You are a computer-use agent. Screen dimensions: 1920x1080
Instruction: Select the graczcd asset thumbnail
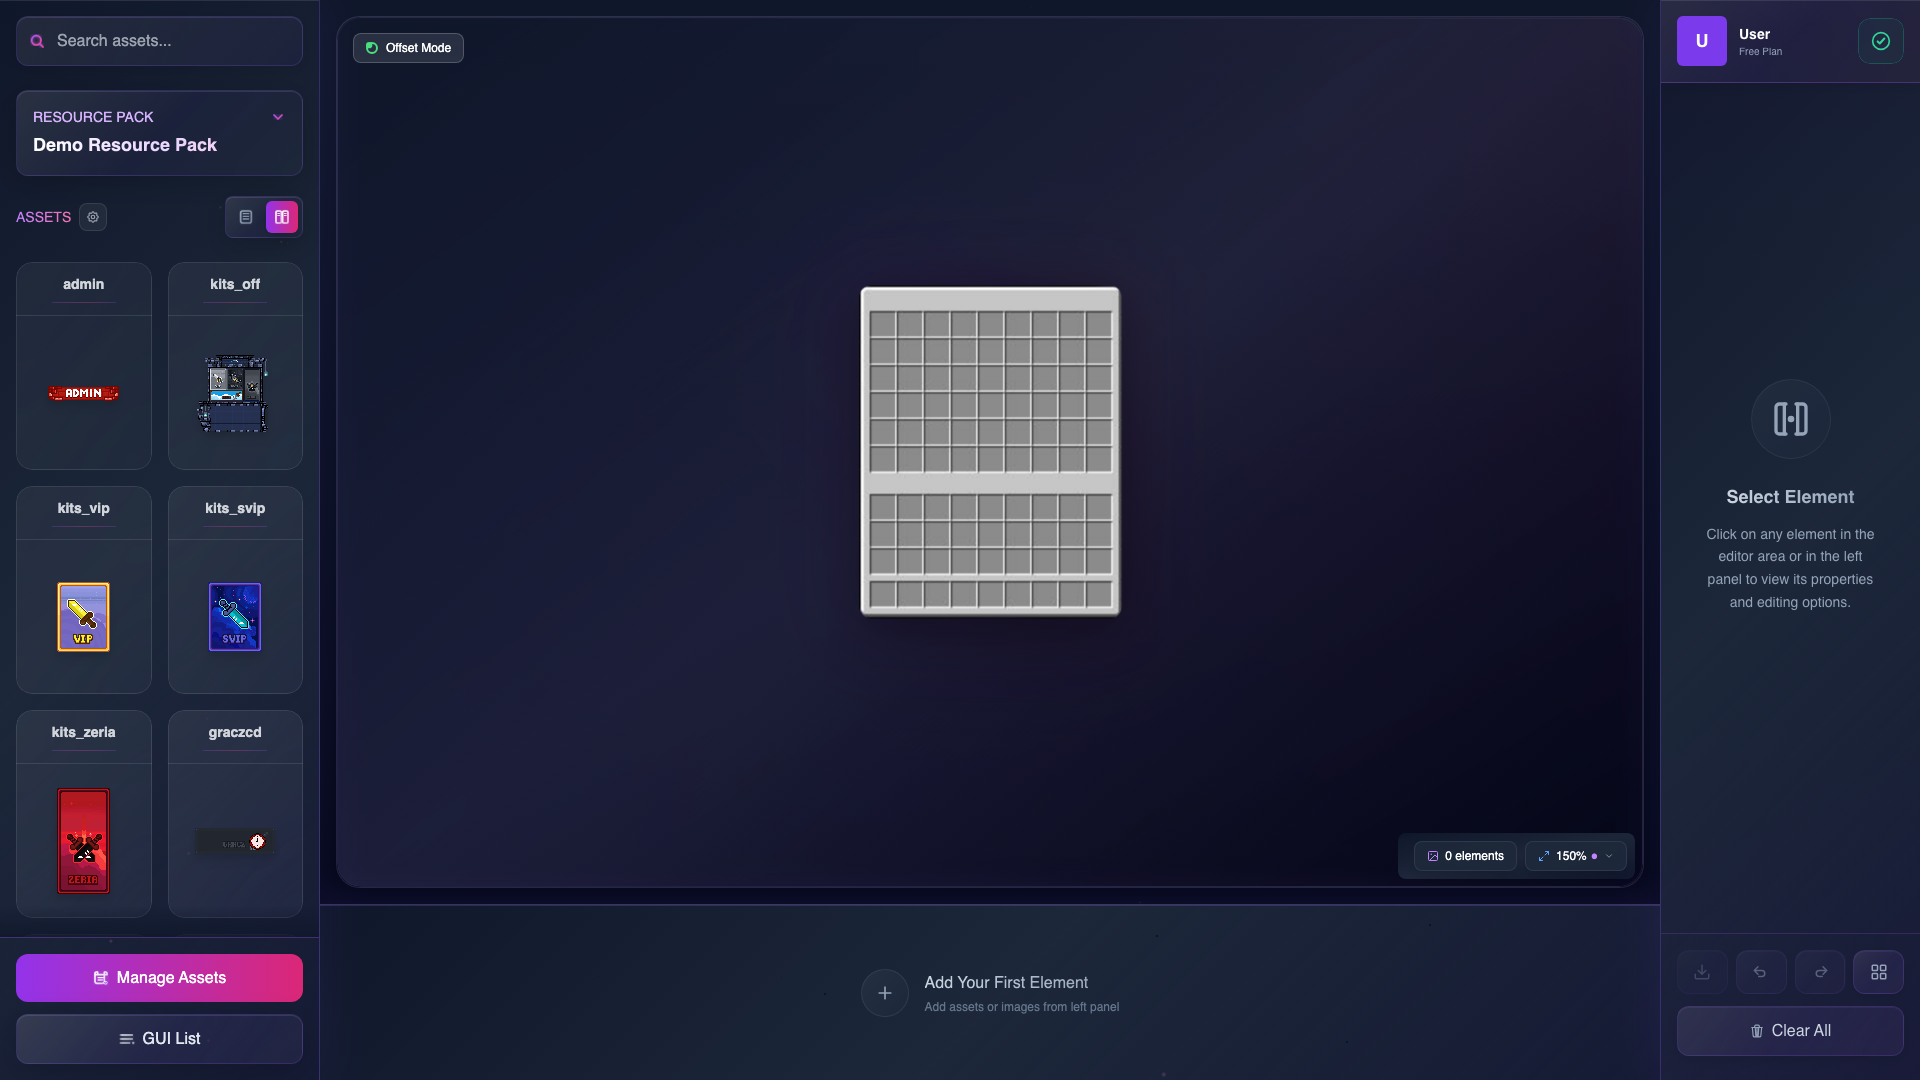[235, 842]
